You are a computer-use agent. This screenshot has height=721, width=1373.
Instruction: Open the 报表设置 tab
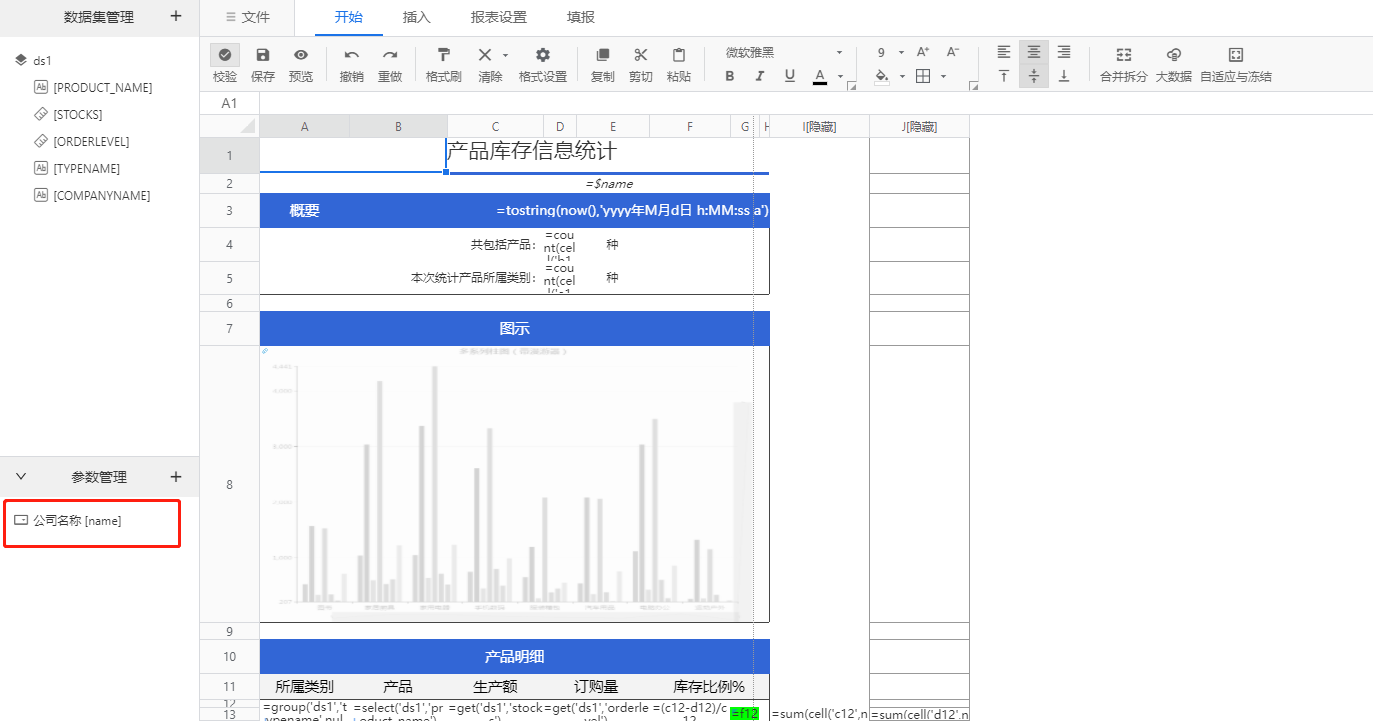click(499, 17)
